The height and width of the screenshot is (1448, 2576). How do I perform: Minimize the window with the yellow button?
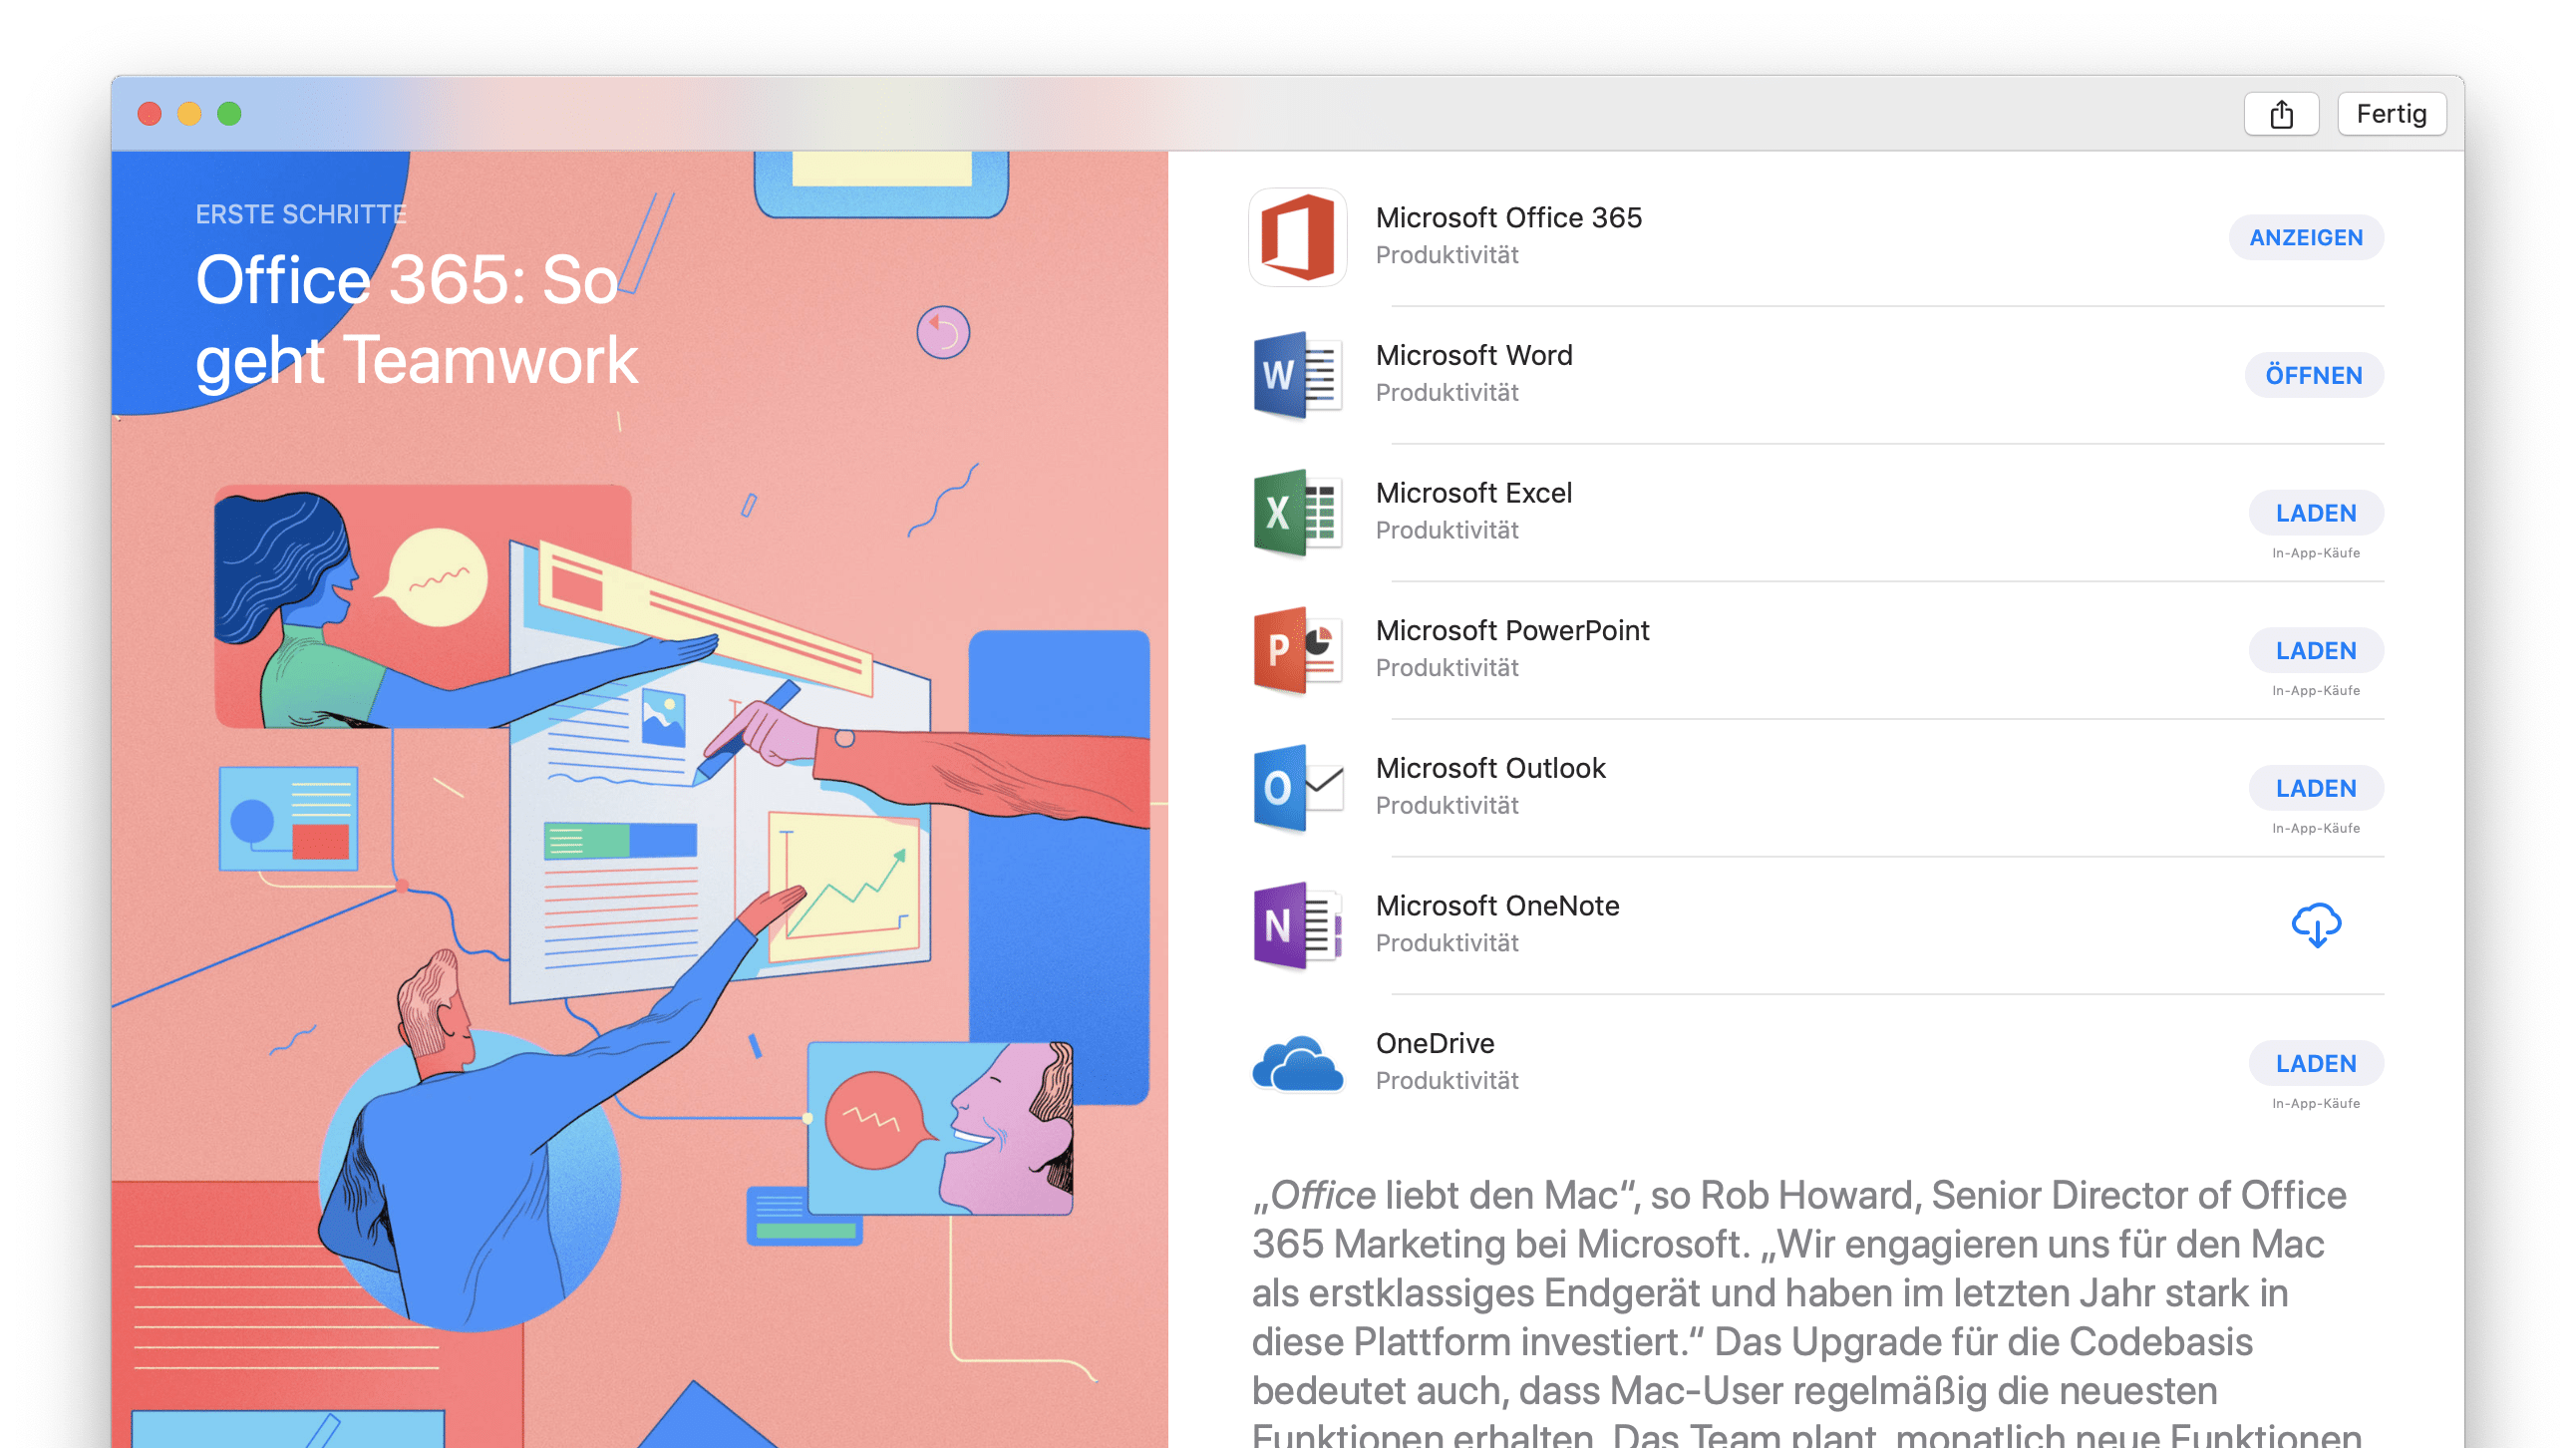click(x=189, y=114)
